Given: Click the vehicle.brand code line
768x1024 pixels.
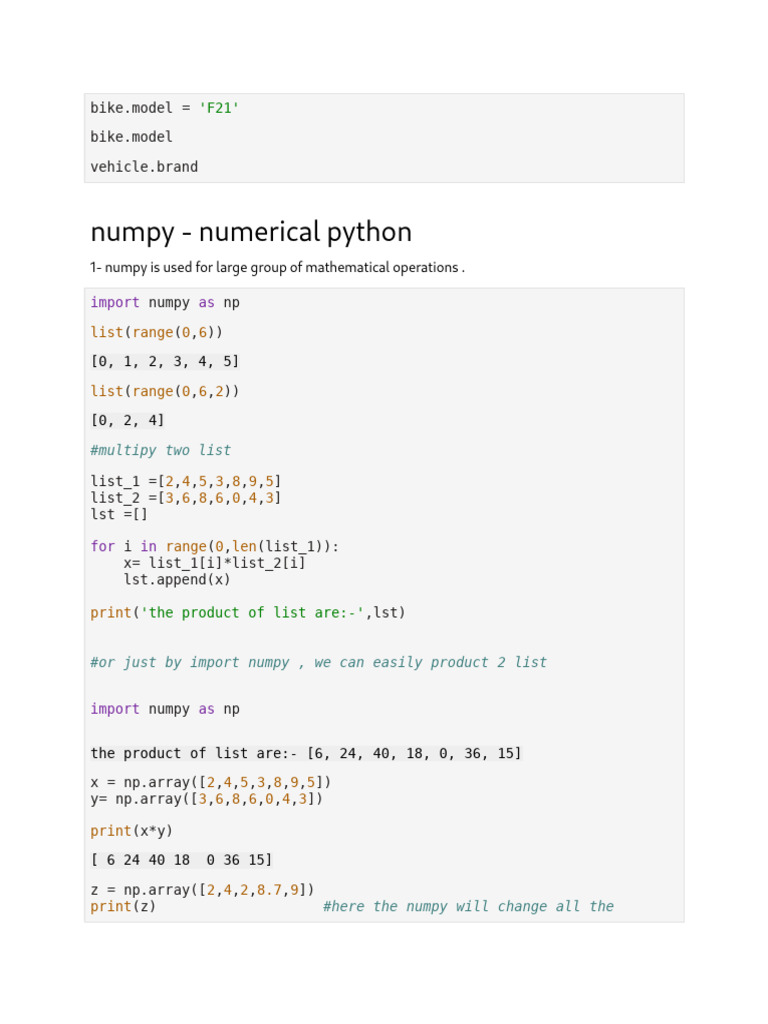Looking at the screenshot, I should click(144, 167).
